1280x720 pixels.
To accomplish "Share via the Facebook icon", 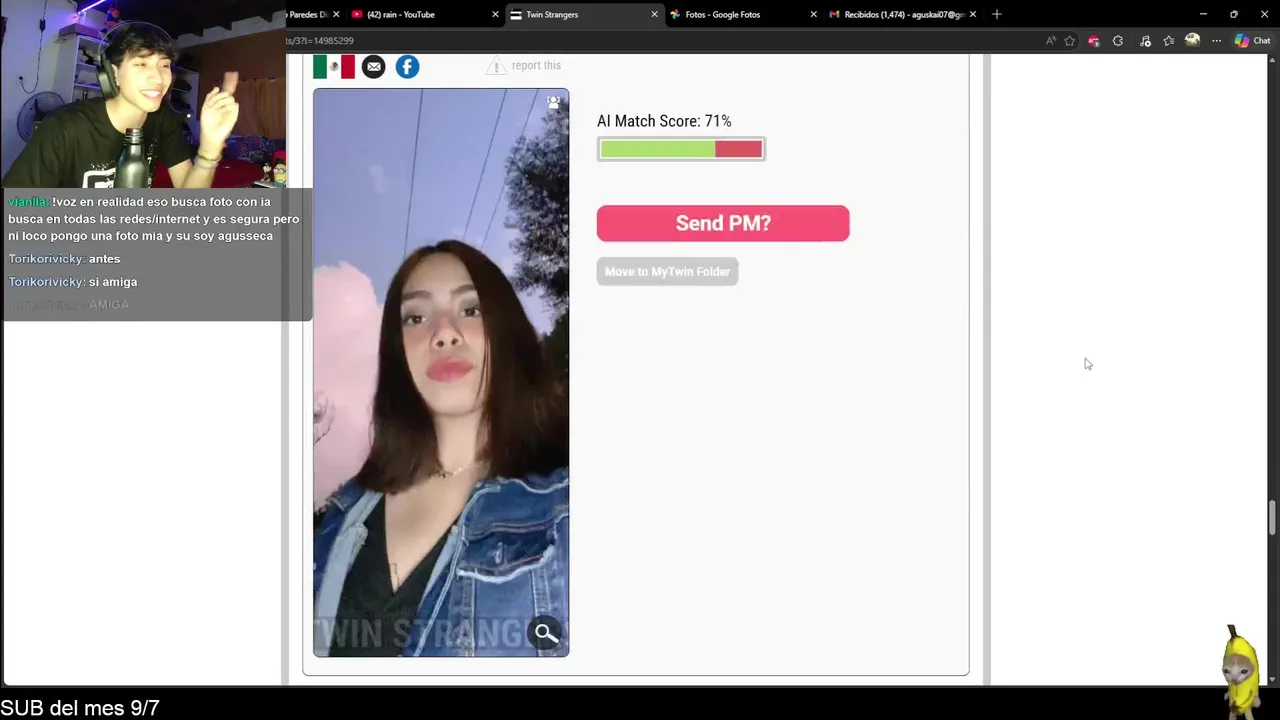I will [x=407, y=67].
